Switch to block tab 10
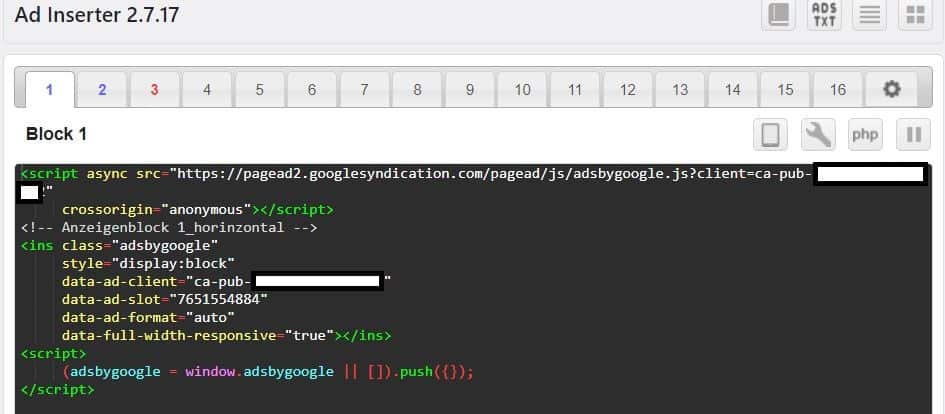 (x=522, y=90)
